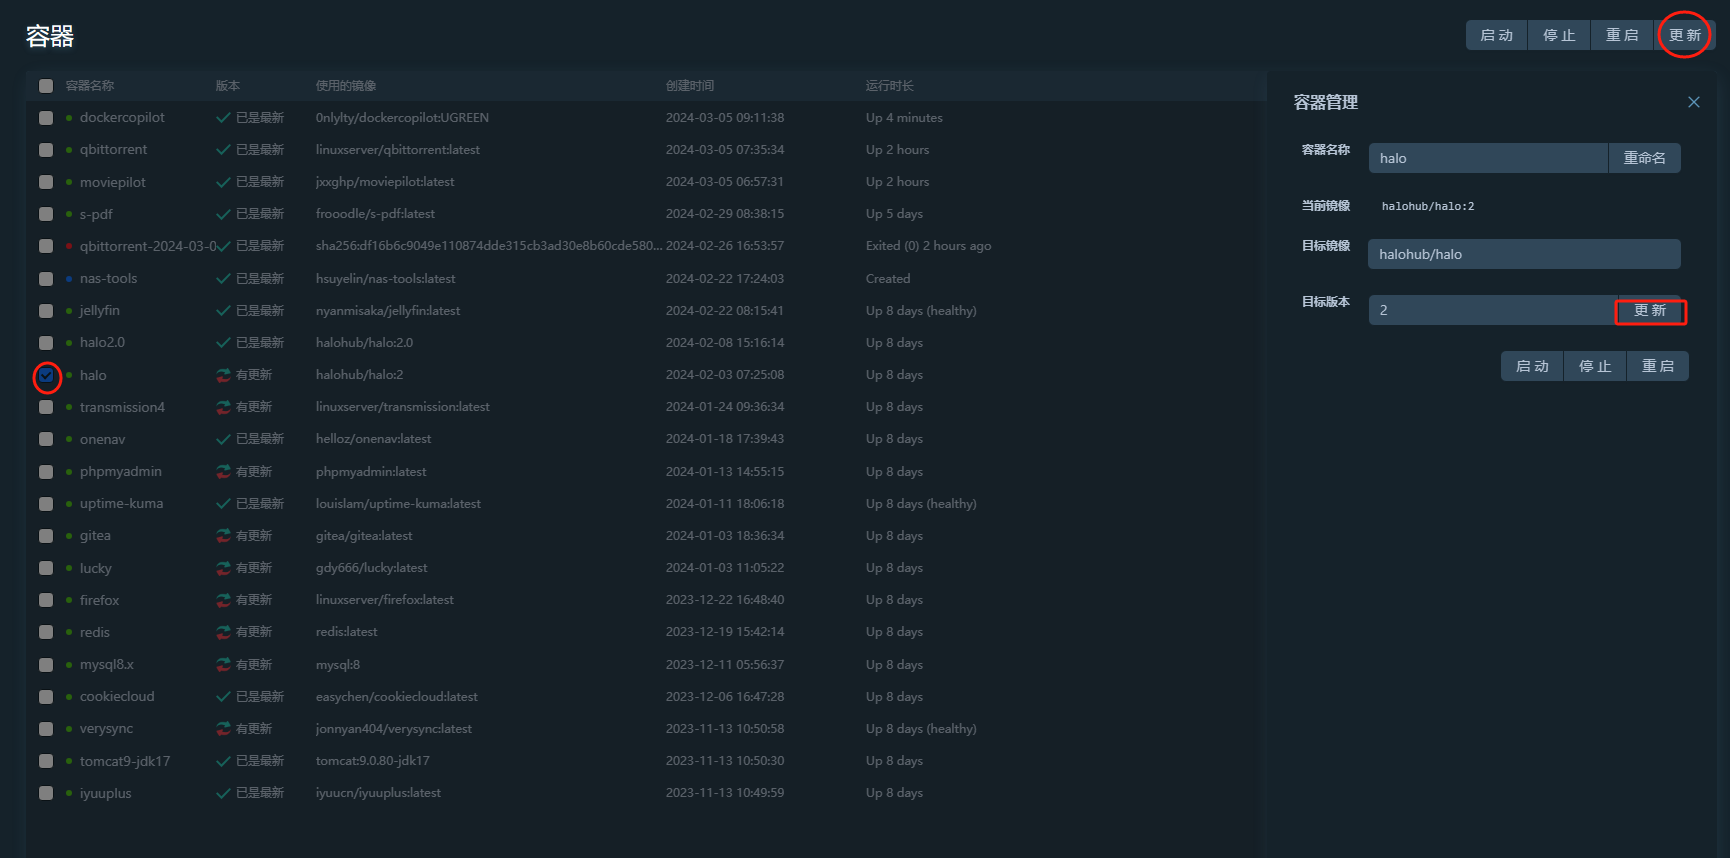Click the up-to-date checkmark icon for jellyfin
The width and height of the screenshot is (1730, 858).
click(x=224, y=311)
